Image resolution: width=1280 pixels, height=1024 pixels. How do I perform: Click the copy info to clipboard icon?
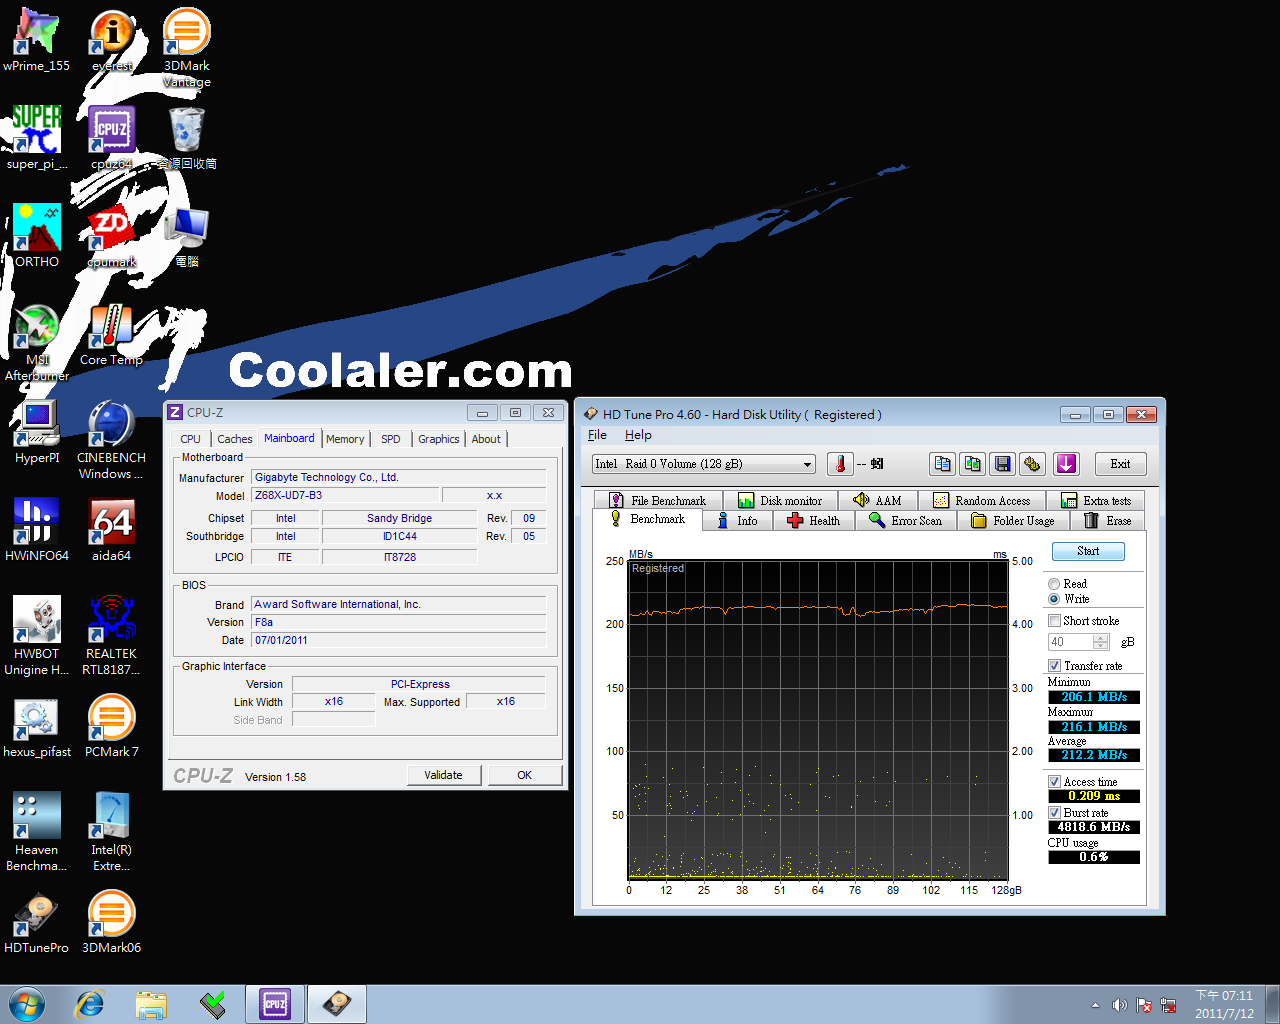click(x=942, y=464)
